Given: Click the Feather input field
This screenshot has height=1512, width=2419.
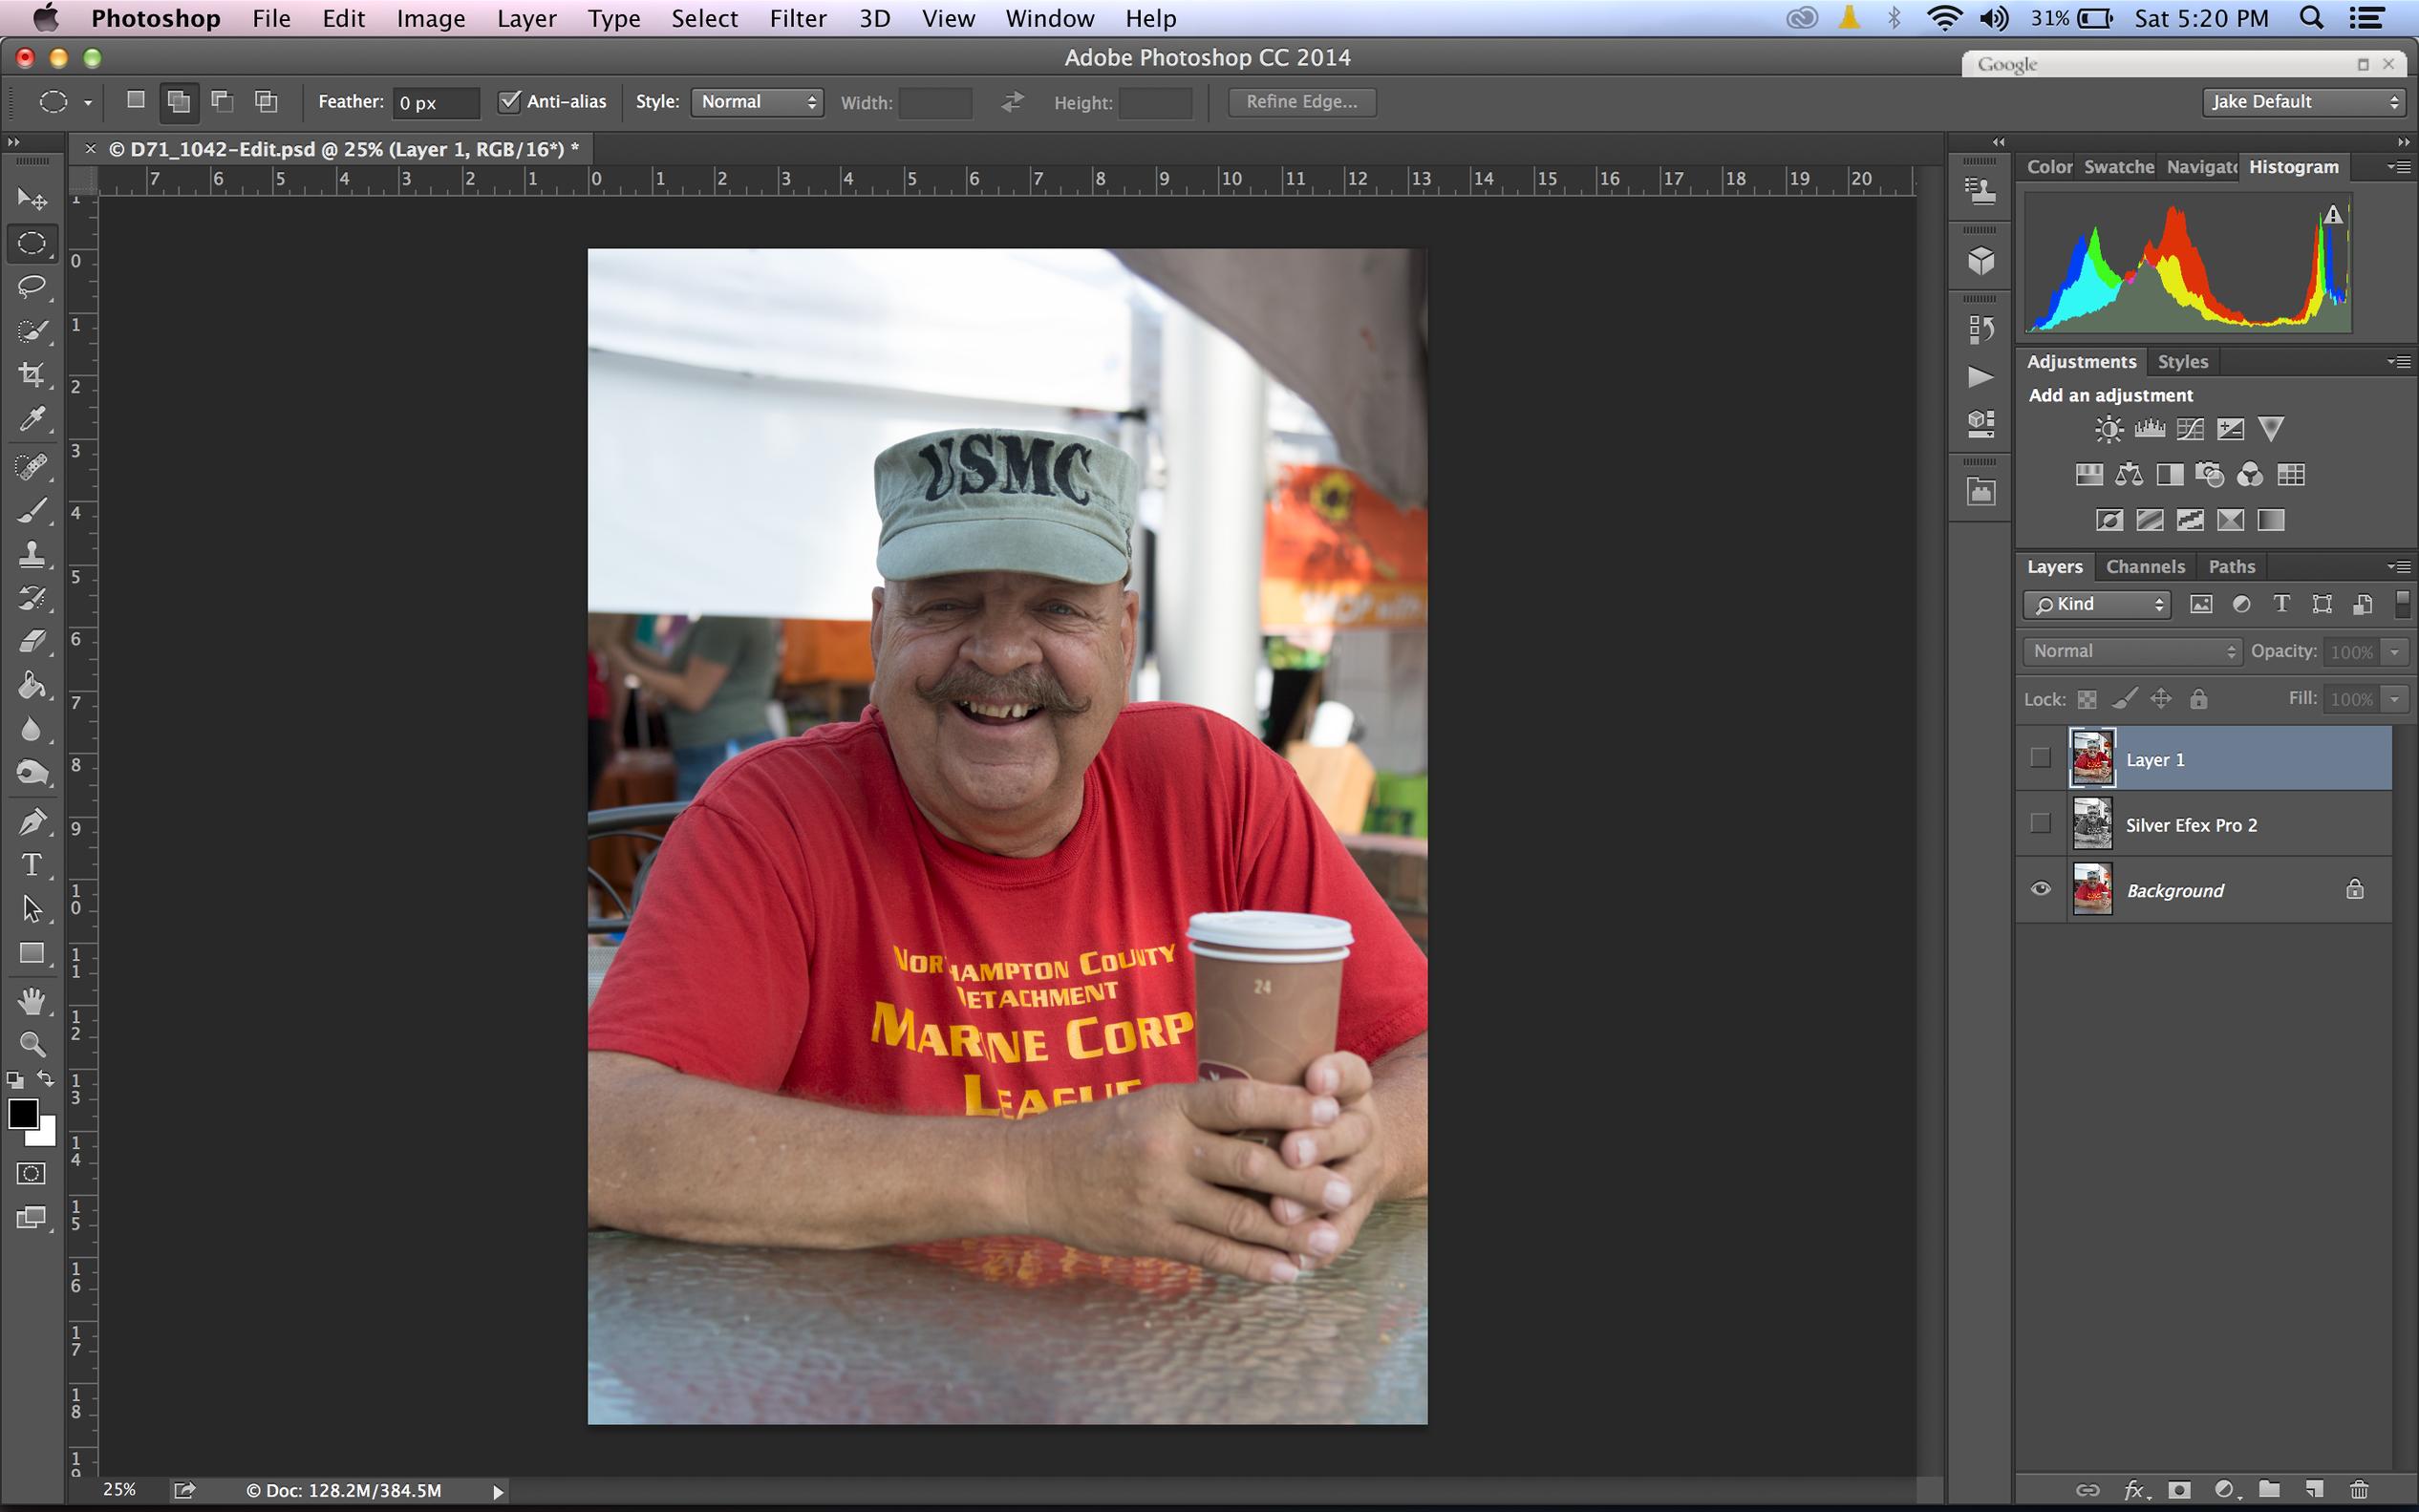Looking at the screenshot, I should pos(435,103).
